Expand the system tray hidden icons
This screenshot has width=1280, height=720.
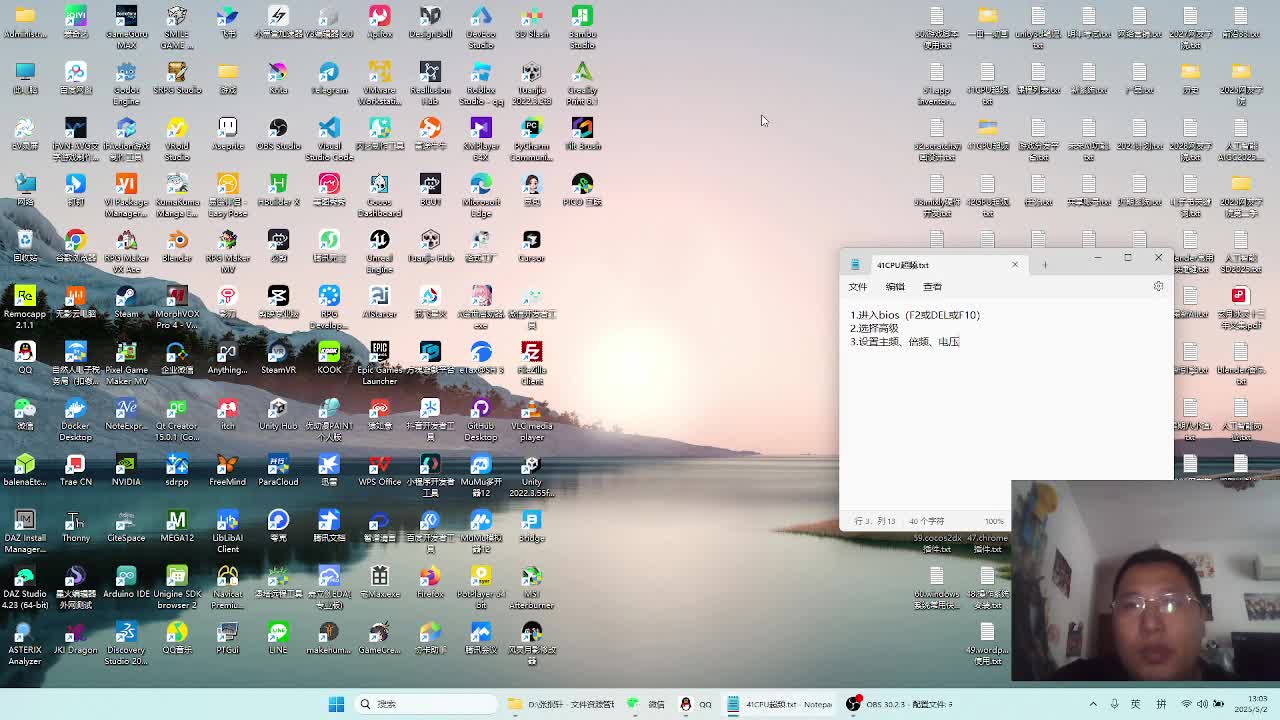click(x=1093, y=704)
